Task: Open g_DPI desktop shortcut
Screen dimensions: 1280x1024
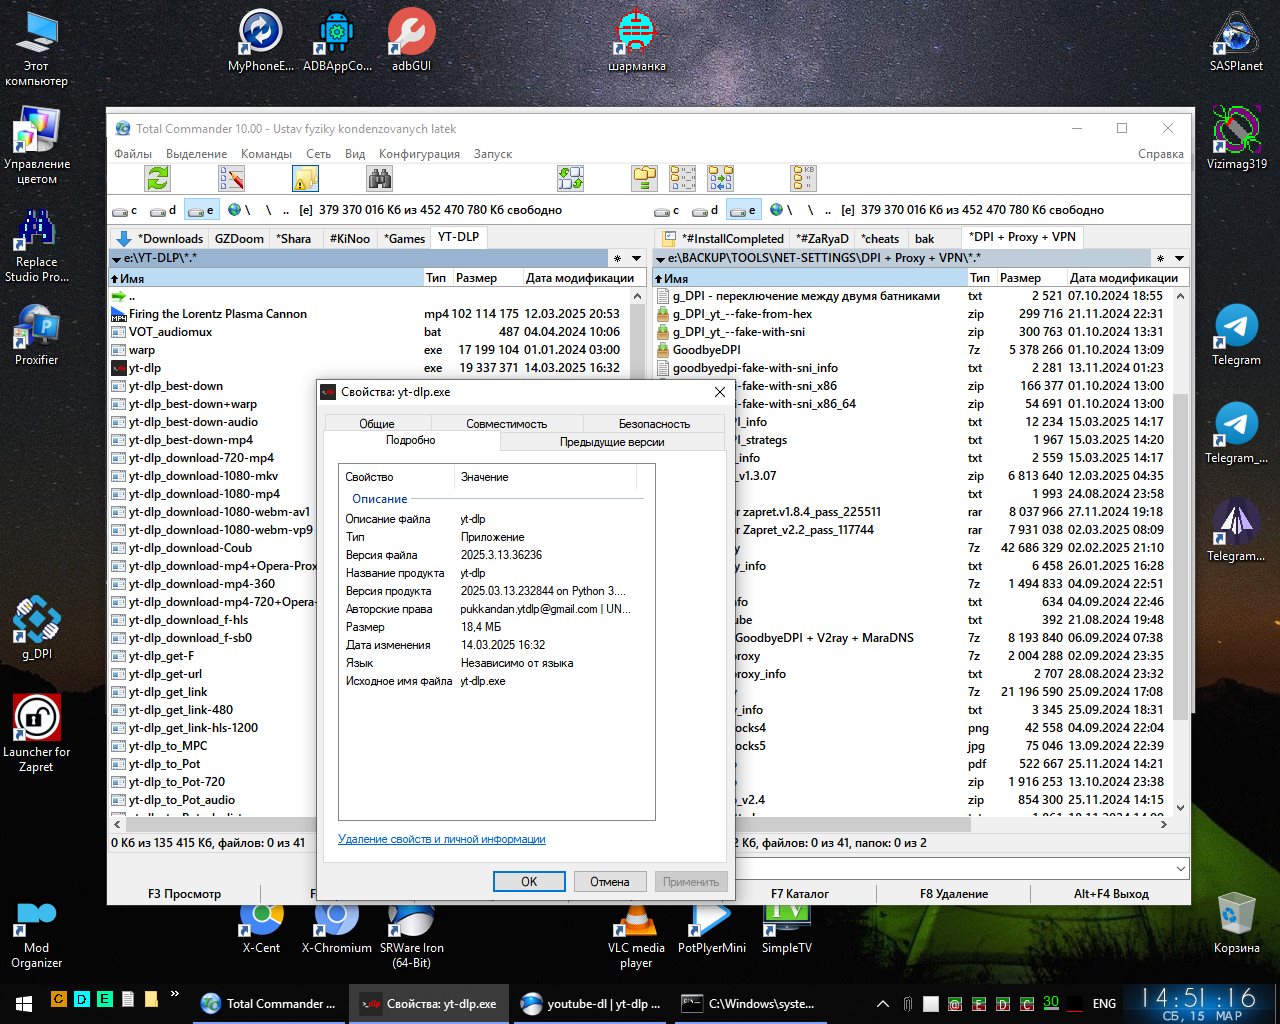Action: coord(36,628)
